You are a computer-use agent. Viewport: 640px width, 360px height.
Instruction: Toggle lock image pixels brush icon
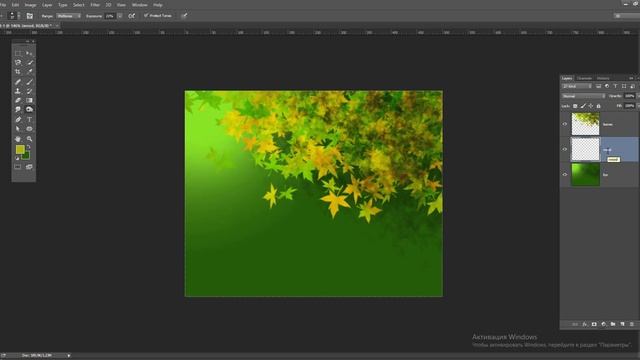tap(583, 106)
